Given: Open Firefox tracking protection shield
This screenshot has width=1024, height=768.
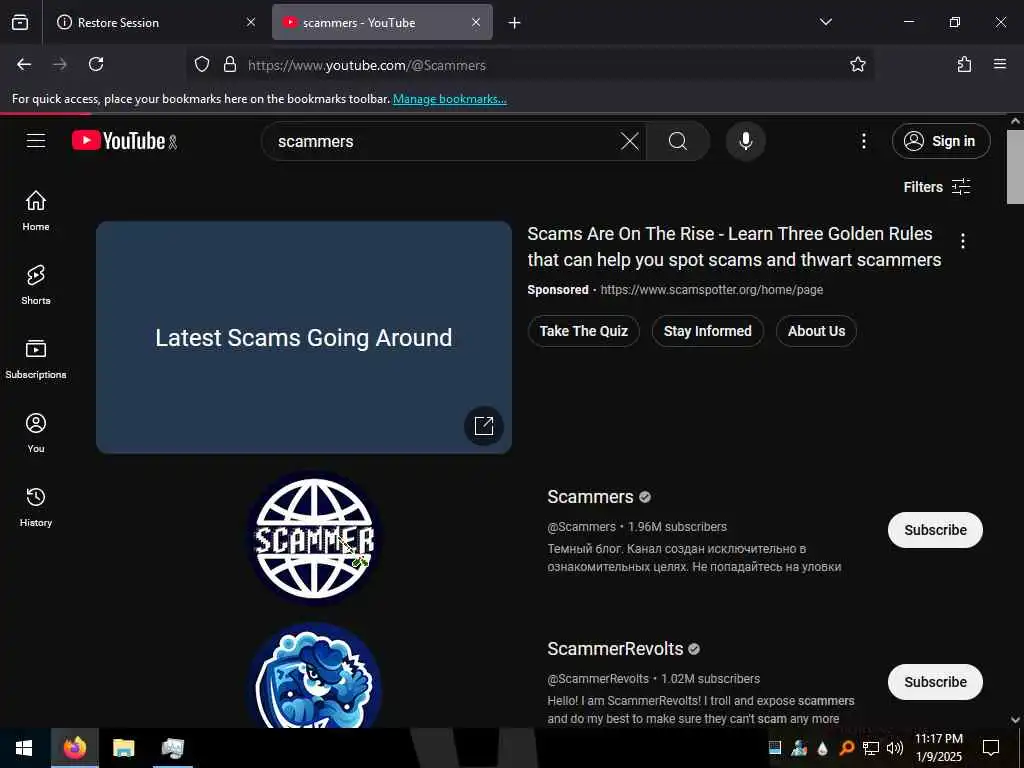Looking at the screenshot, I should 202,64.
